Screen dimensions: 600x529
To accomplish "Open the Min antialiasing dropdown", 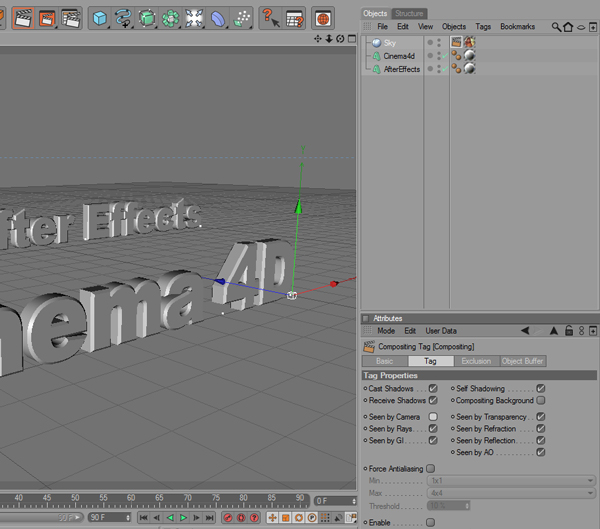I will coord(511,480).
